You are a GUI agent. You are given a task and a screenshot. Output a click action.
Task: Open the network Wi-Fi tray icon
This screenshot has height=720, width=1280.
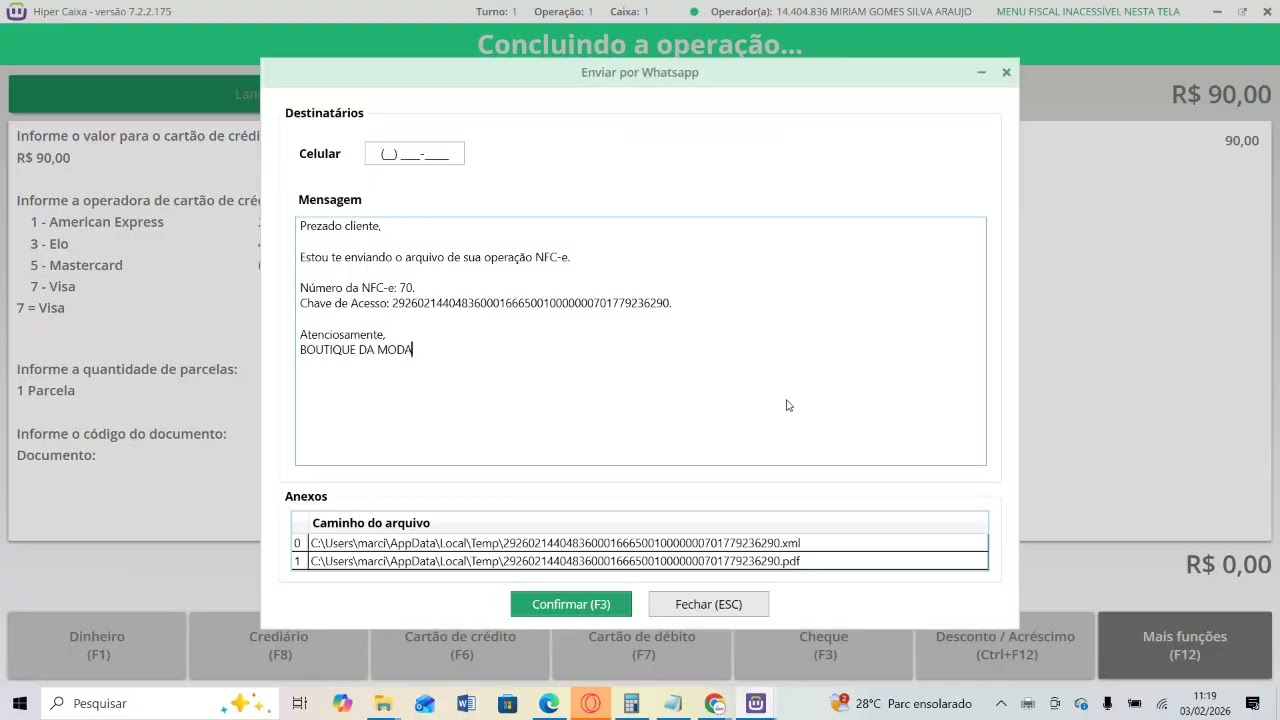pyautogui.click(x=1162, y=703)
